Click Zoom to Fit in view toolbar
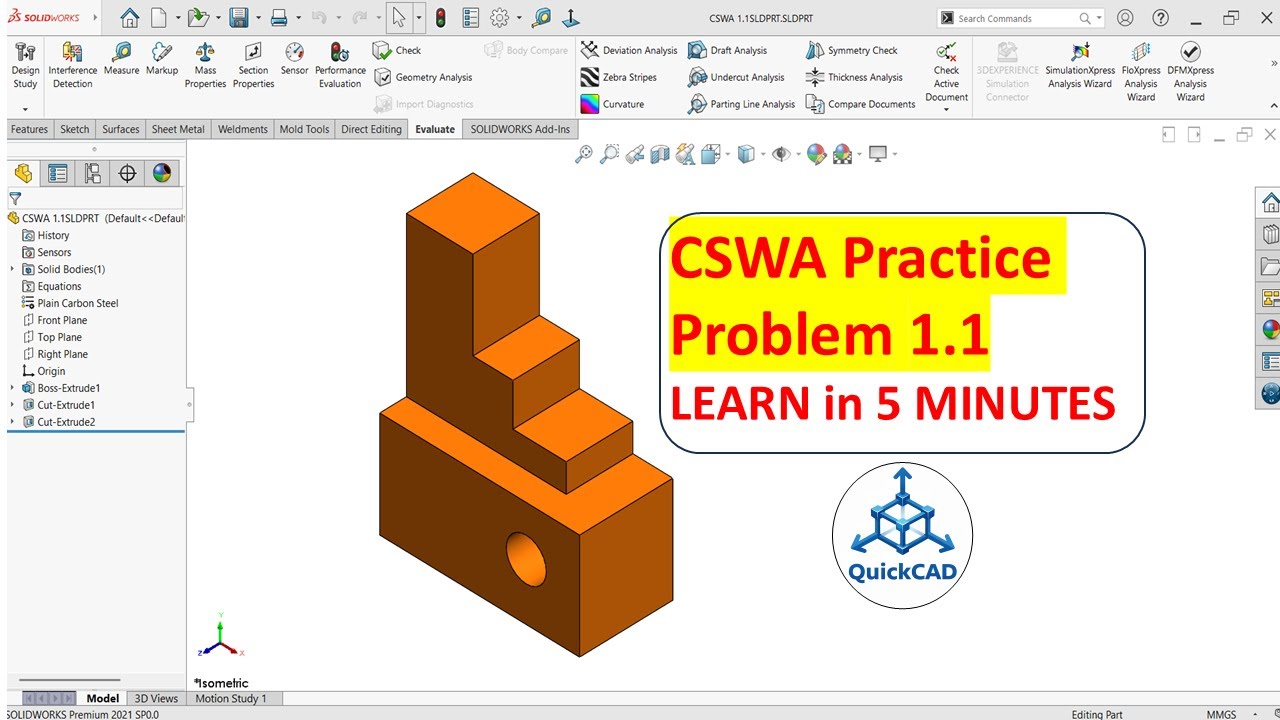1280x720 pixels. (x=583, y=154)
